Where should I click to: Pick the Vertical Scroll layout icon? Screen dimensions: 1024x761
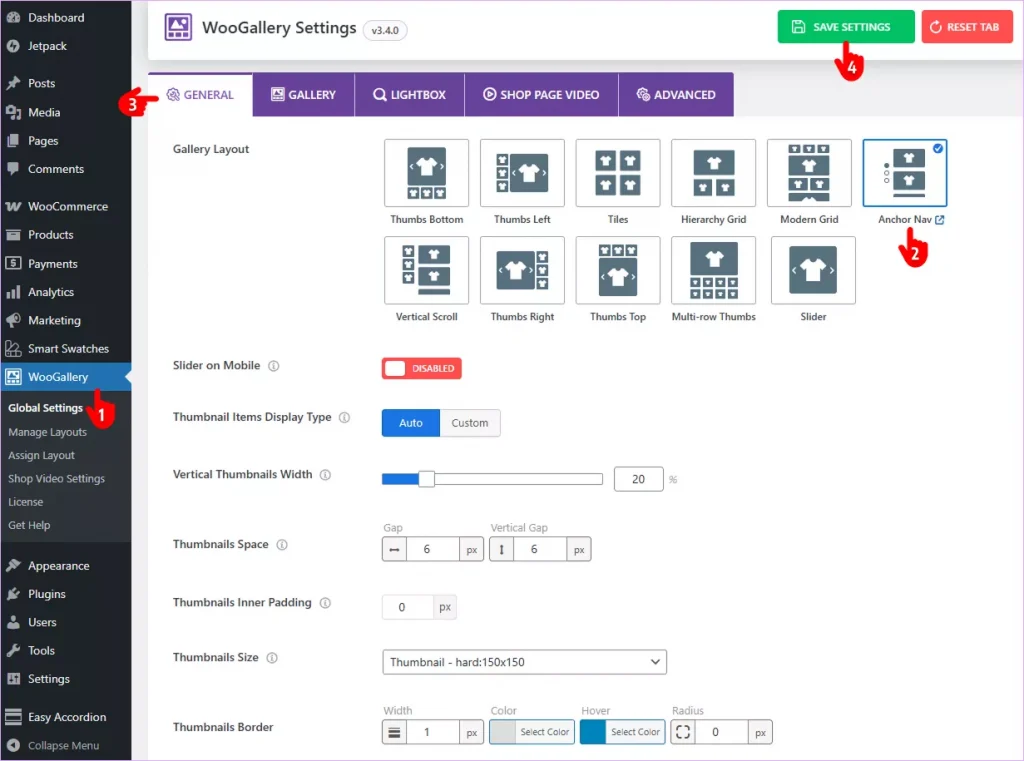tap(426, 270)
